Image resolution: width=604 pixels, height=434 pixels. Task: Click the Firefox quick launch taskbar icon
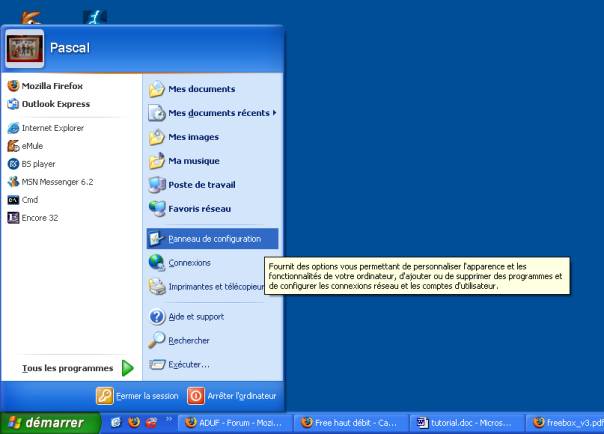[x=134, y=422]
